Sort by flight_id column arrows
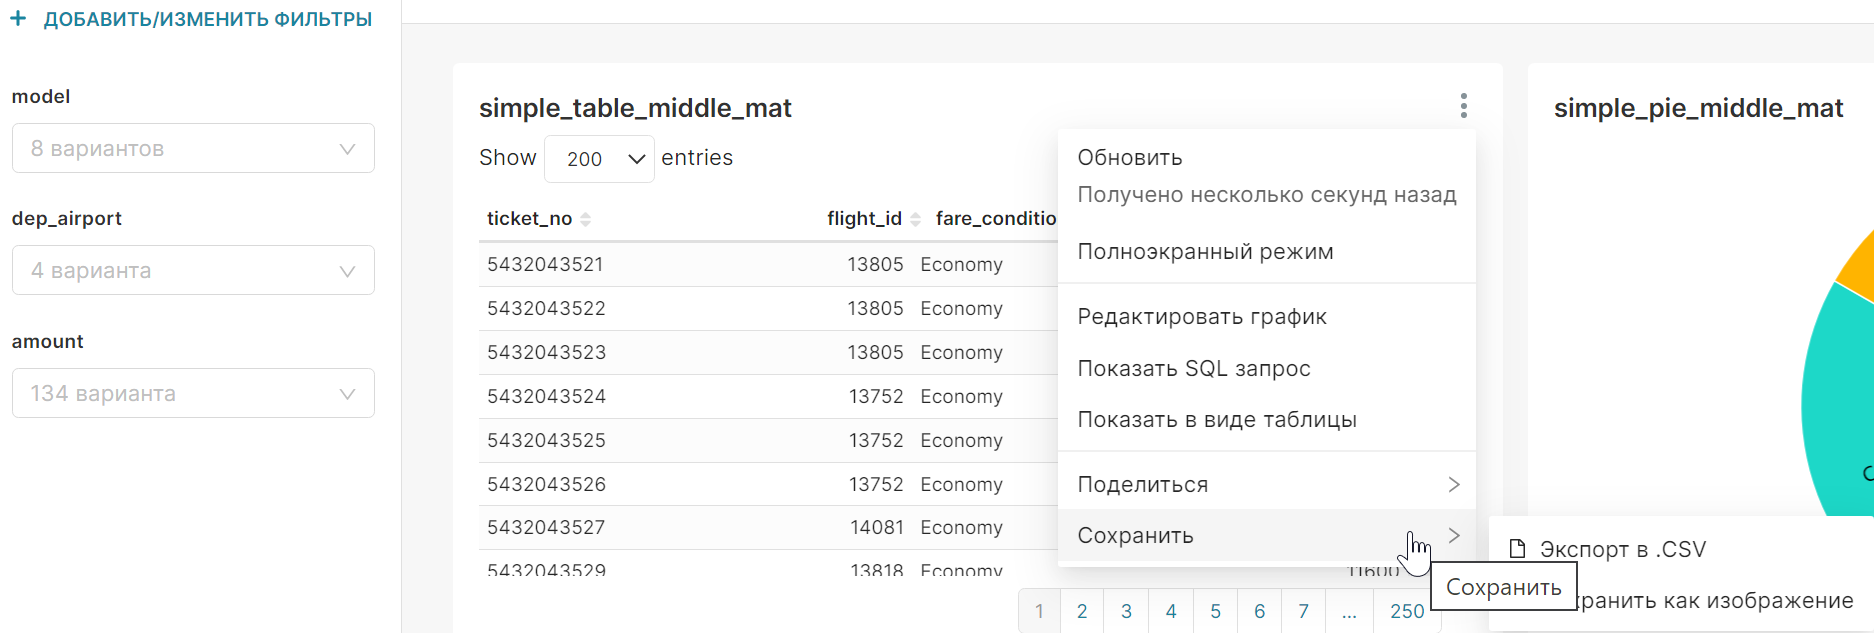Image resolution: width=1874 pixels, height=633 pixels. [x=915, y=219]
